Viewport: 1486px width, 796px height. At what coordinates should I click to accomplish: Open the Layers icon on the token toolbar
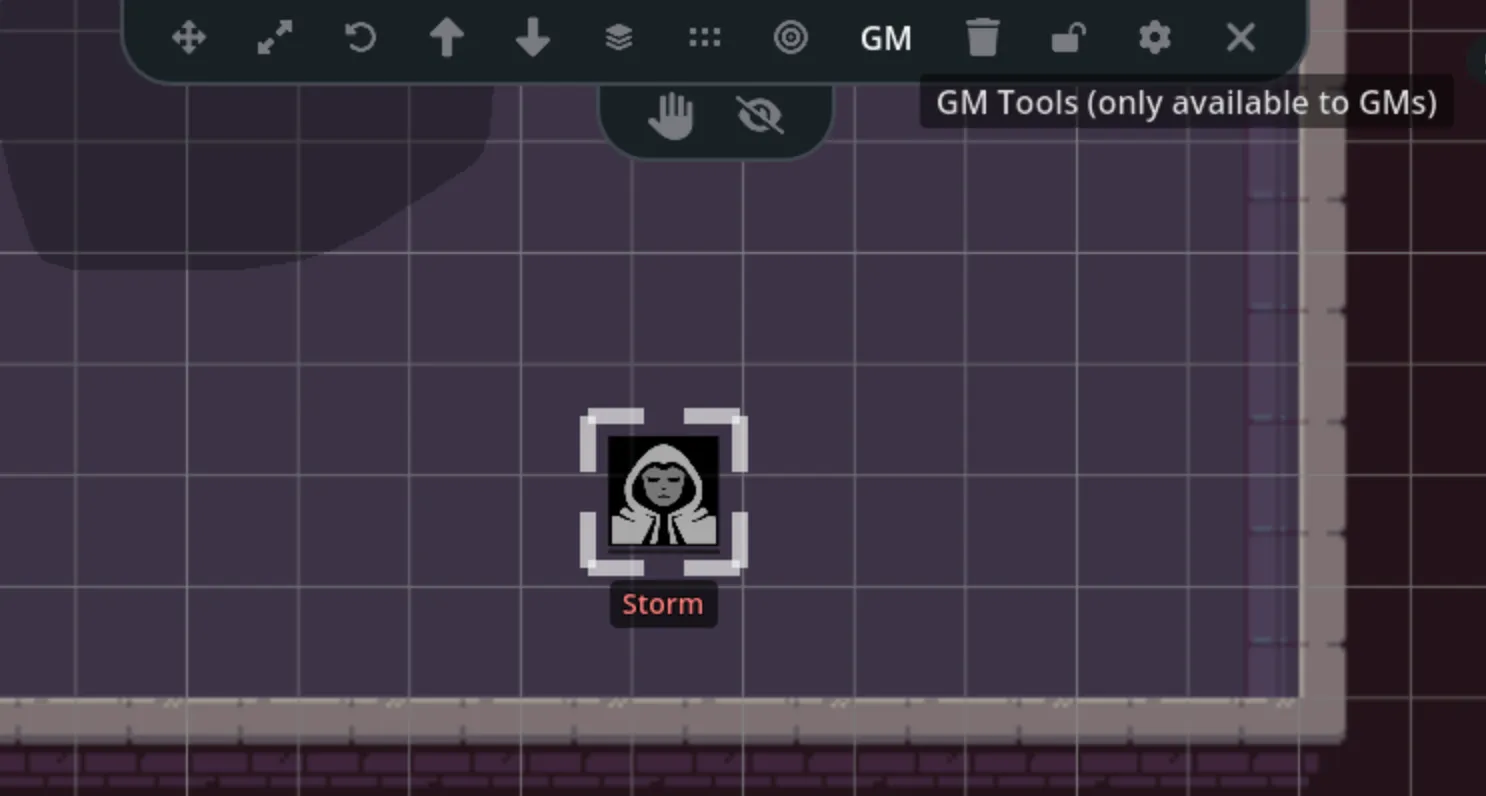click(618, 38)
